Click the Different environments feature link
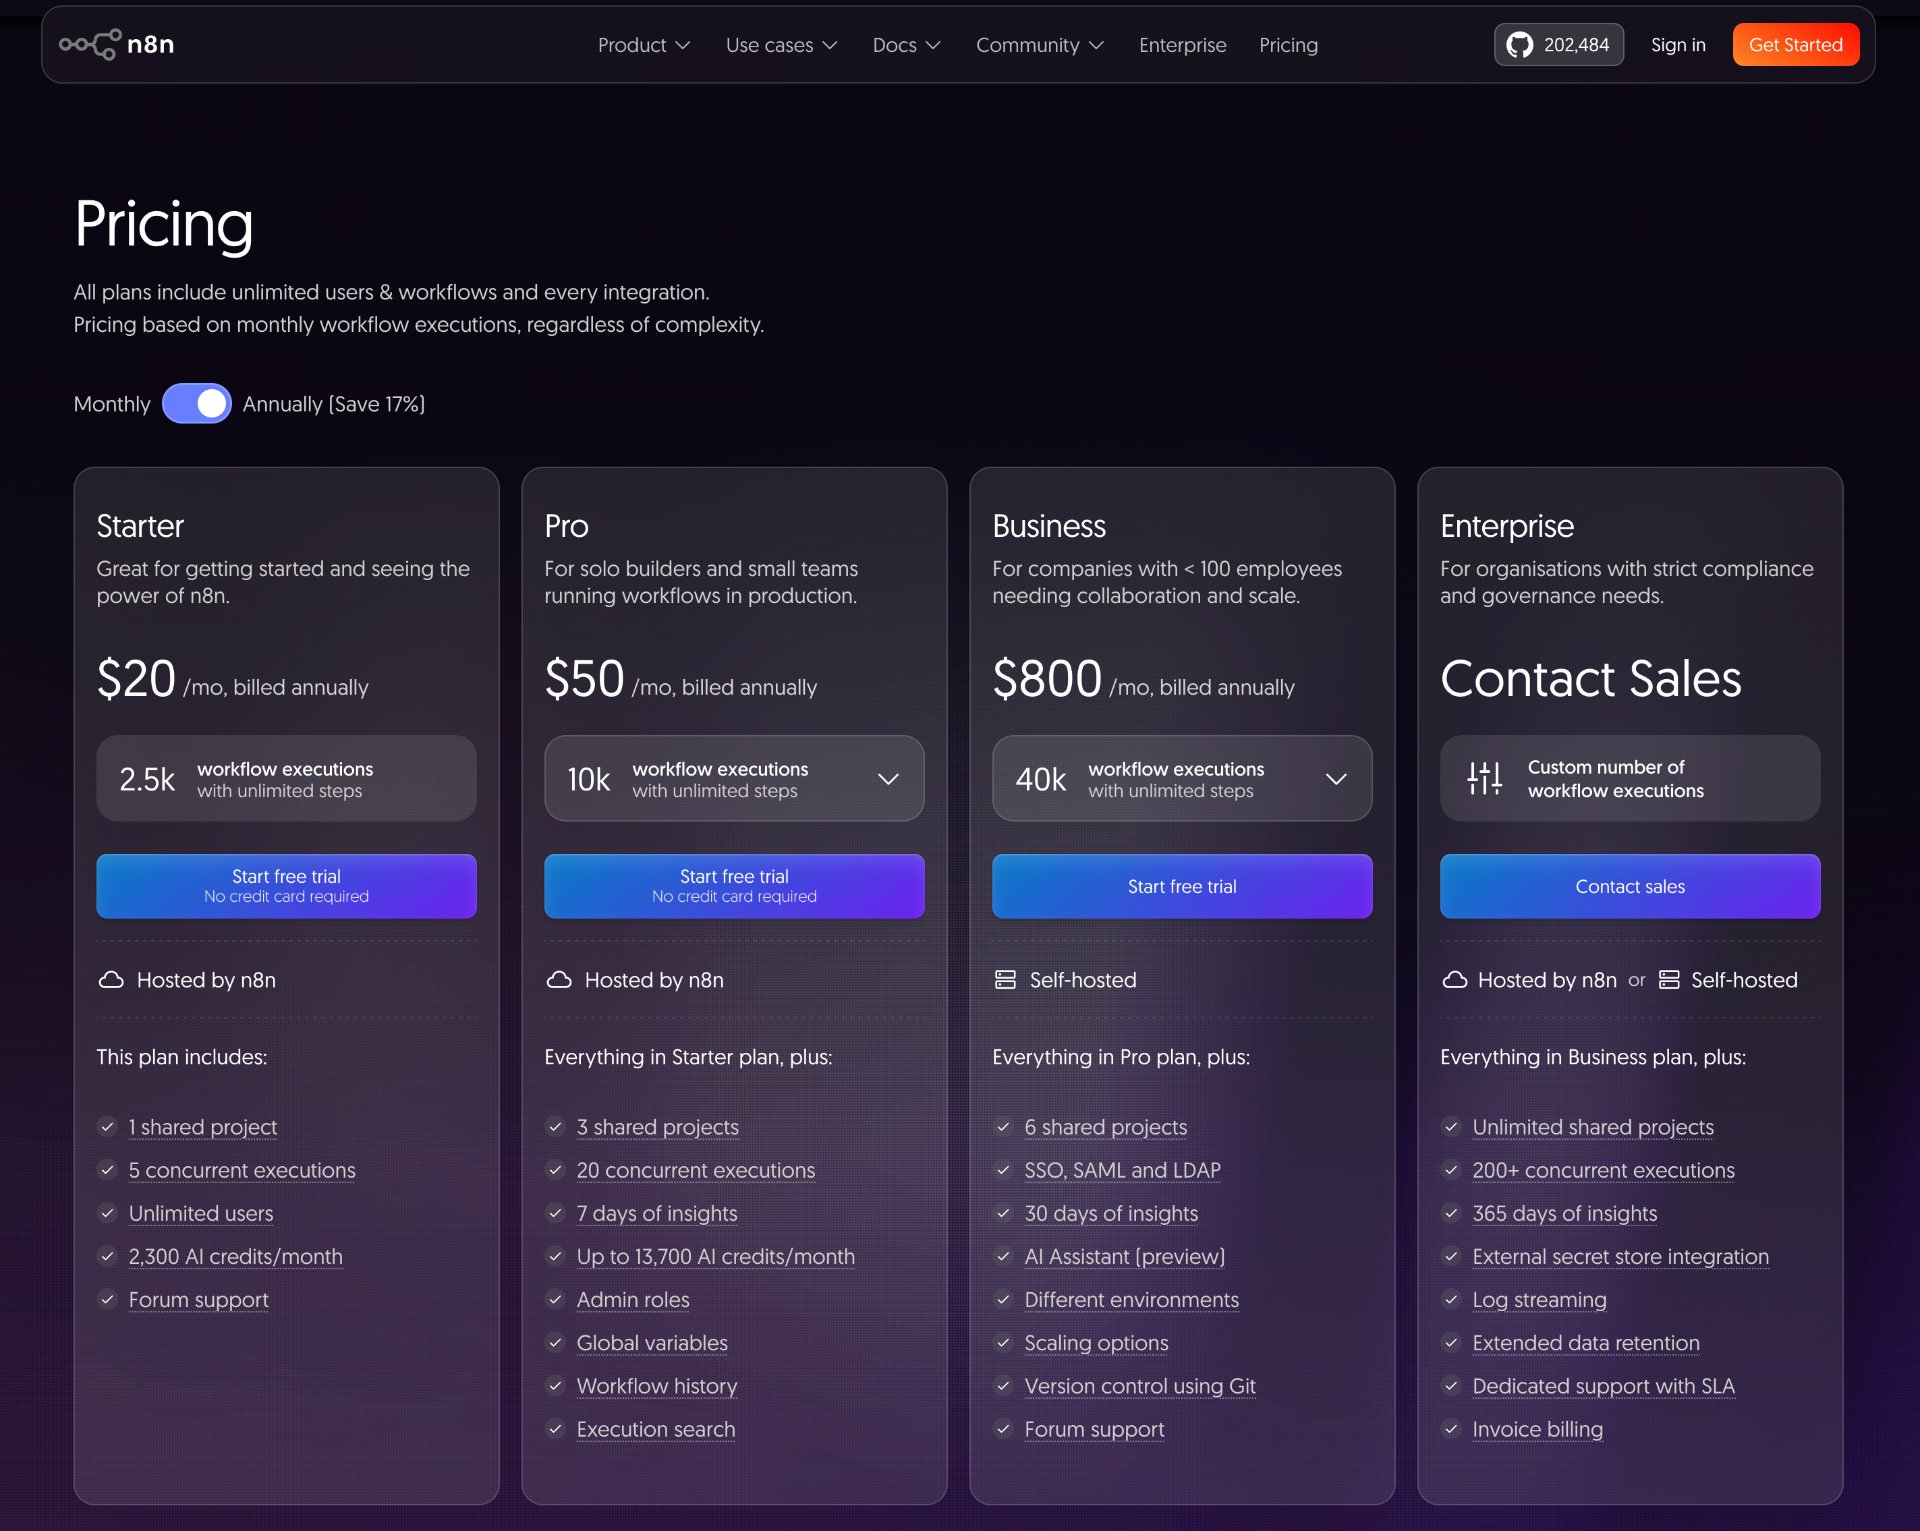 coord(1132,1300)
